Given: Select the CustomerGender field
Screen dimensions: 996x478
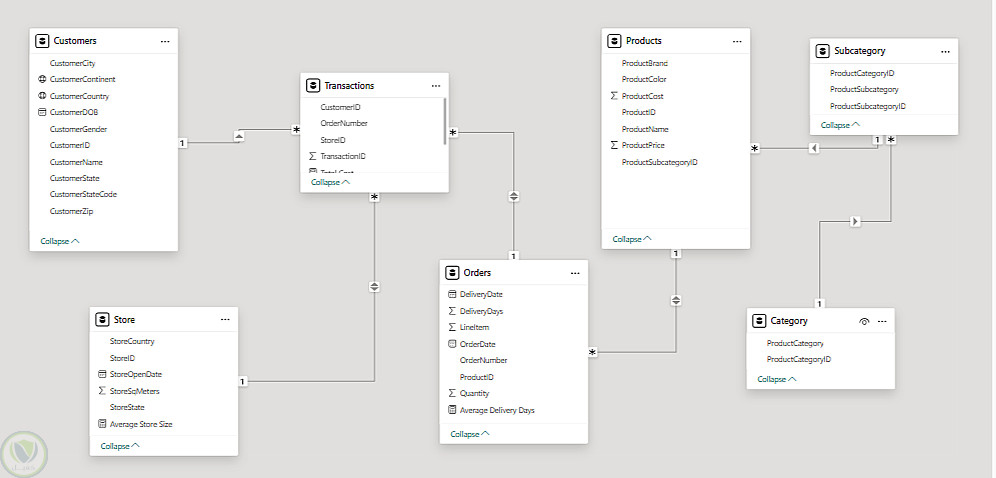Looking at the screenshot, I should pyautogui.click(x=78, y=129).
